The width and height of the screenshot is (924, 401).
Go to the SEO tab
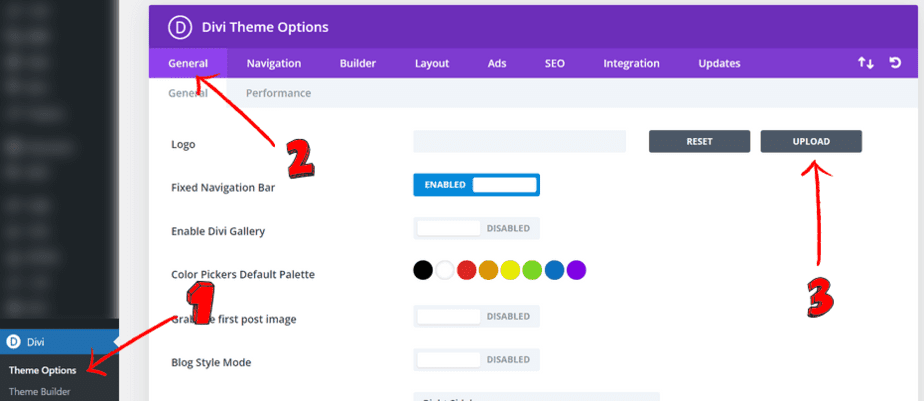(x=555, y=63)
